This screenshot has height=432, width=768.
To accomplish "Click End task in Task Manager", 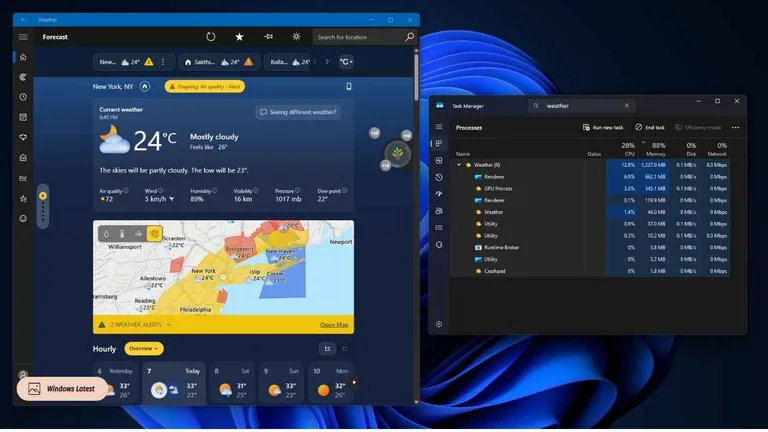I will pyautogui.click(x=650, y=127).
